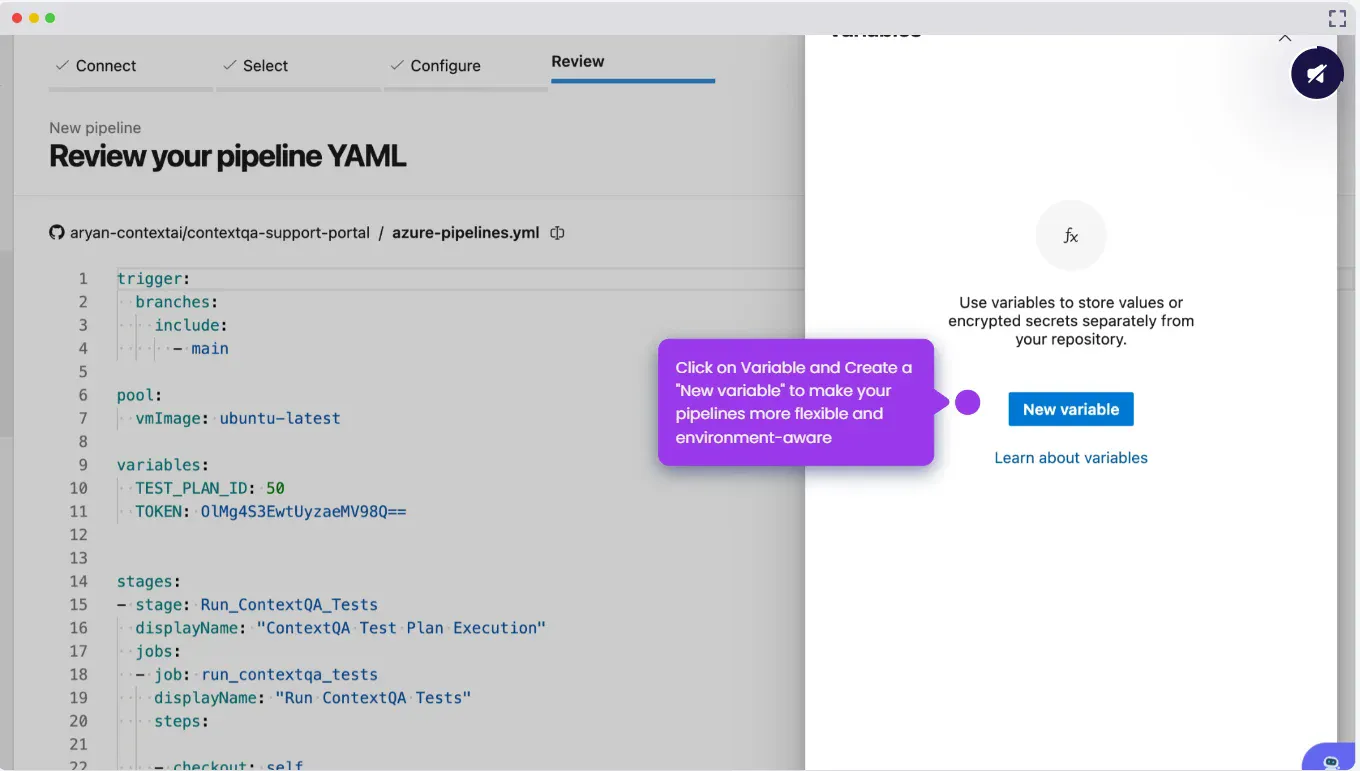Collapse the Variables panel with the chevron
Image resolution: width=1360 pixels, height=771 pixels.
tap(1285, 38)
